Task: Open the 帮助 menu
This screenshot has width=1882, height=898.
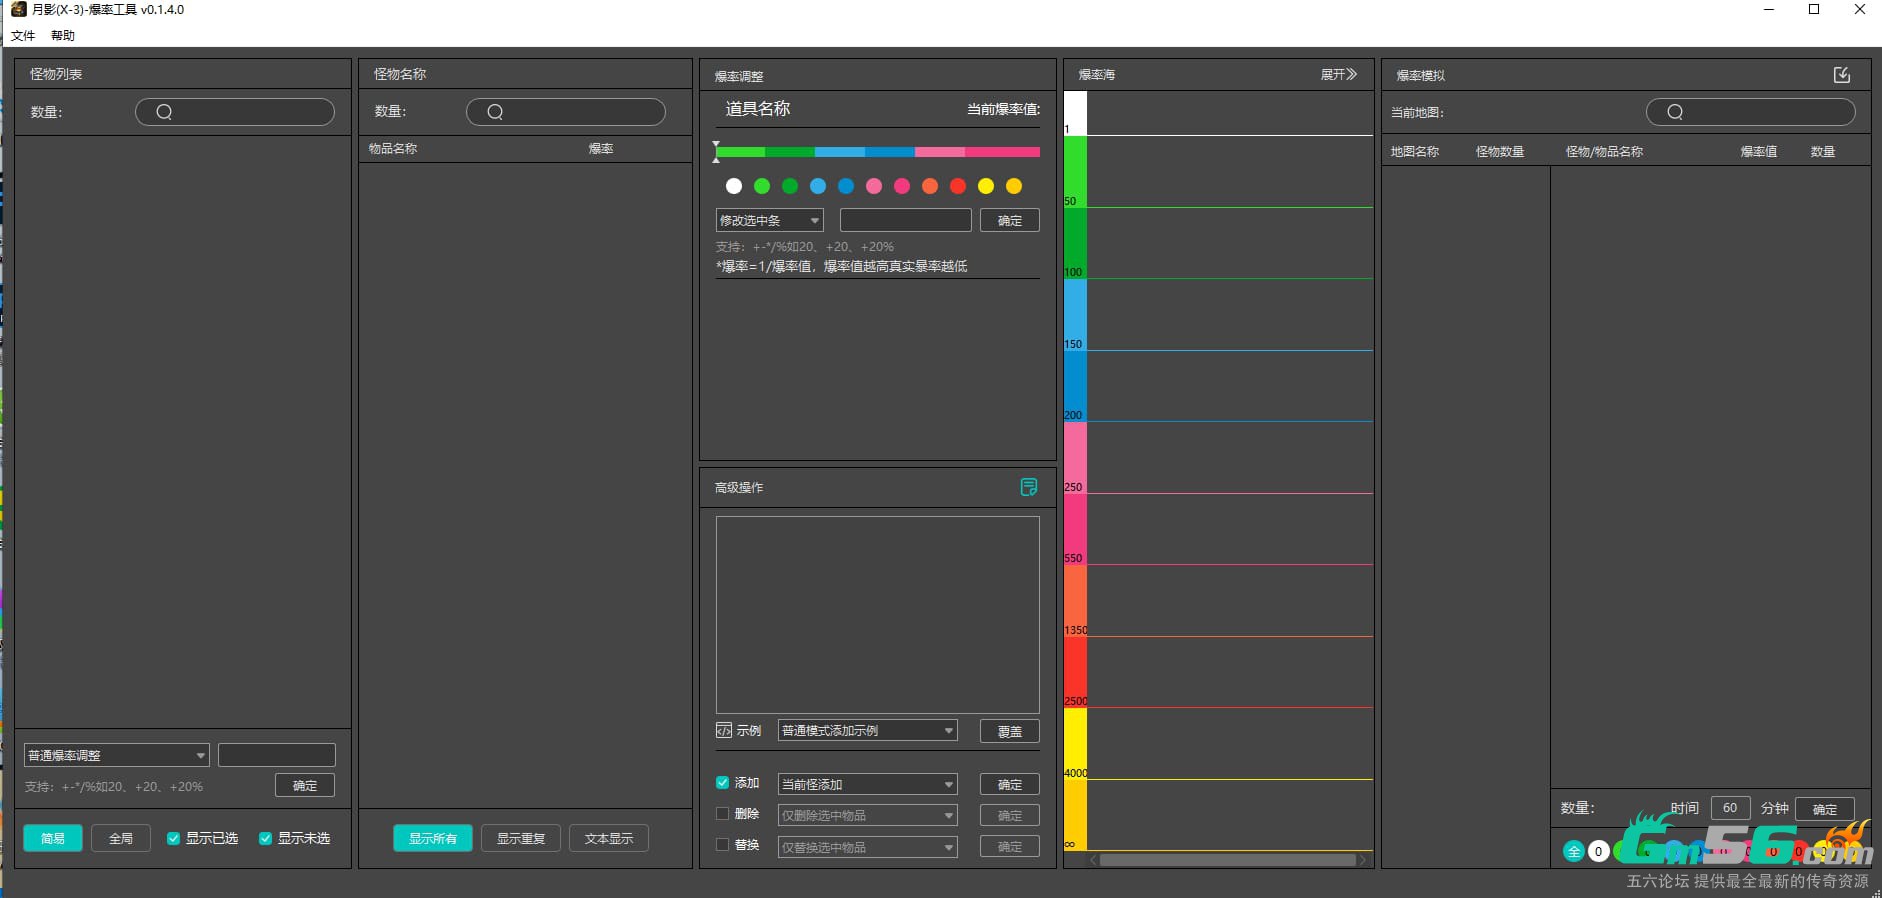Action: (62, 35)
